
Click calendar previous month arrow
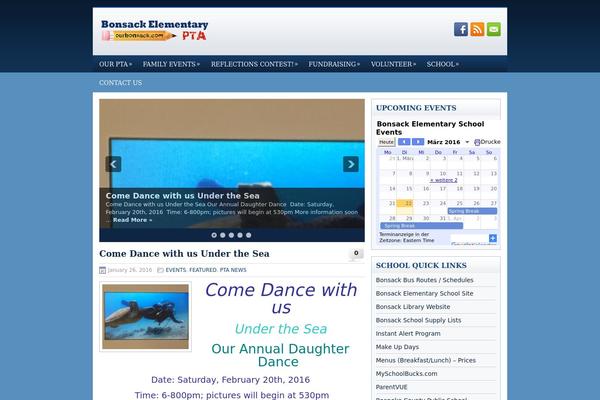[x=404, y=142]
